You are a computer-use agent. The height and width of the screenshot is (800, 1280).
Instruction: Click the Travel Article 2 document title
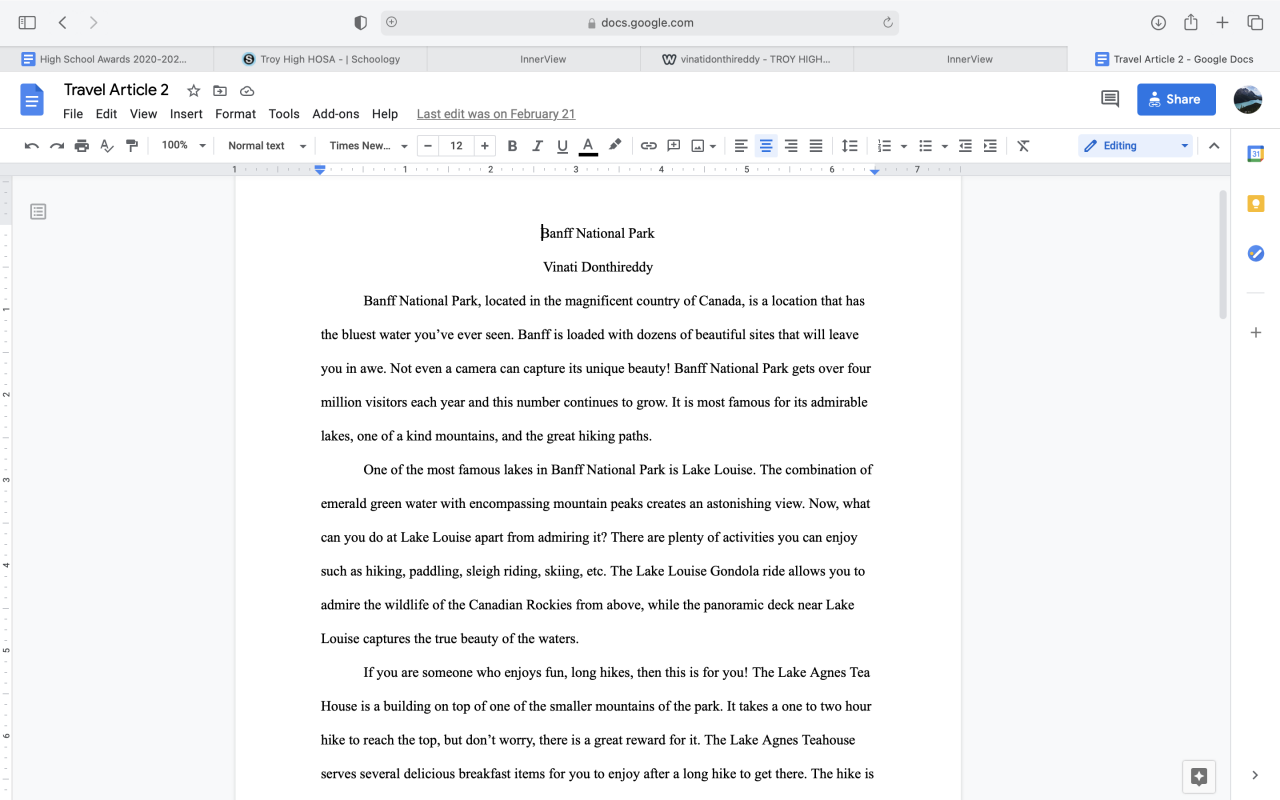click(x=116, y=90)
